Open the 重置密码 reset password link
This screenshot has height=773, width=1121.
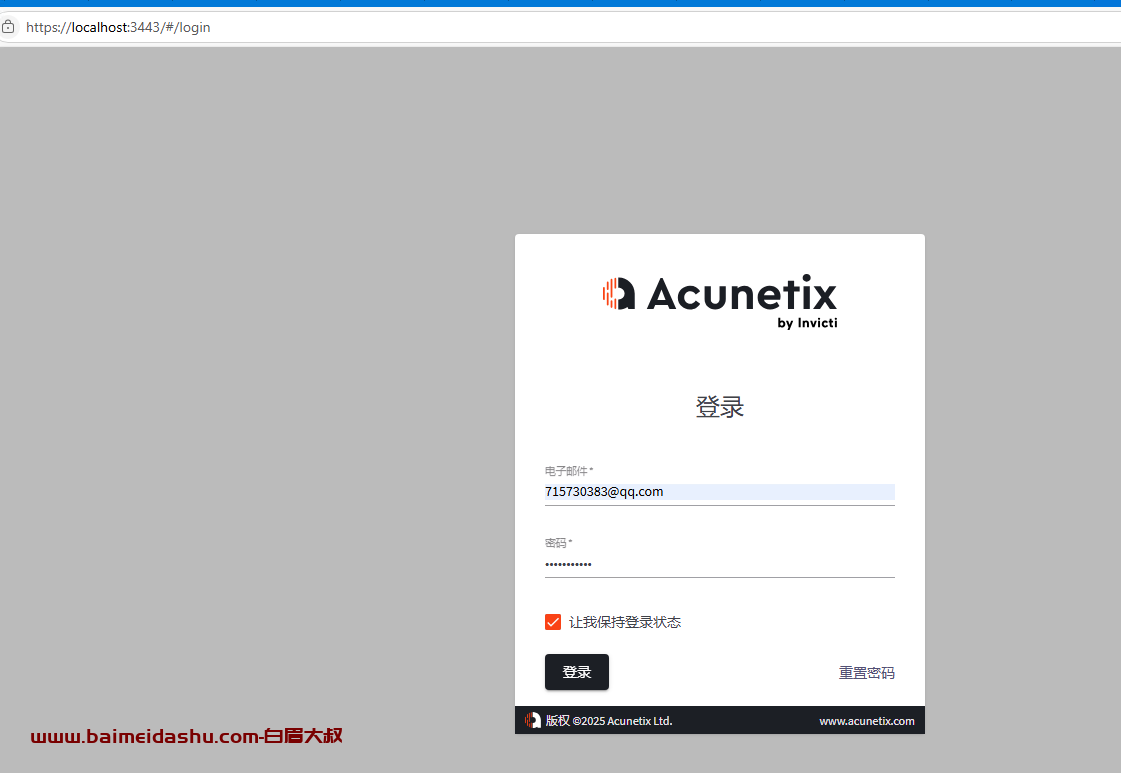pos(866,673)
